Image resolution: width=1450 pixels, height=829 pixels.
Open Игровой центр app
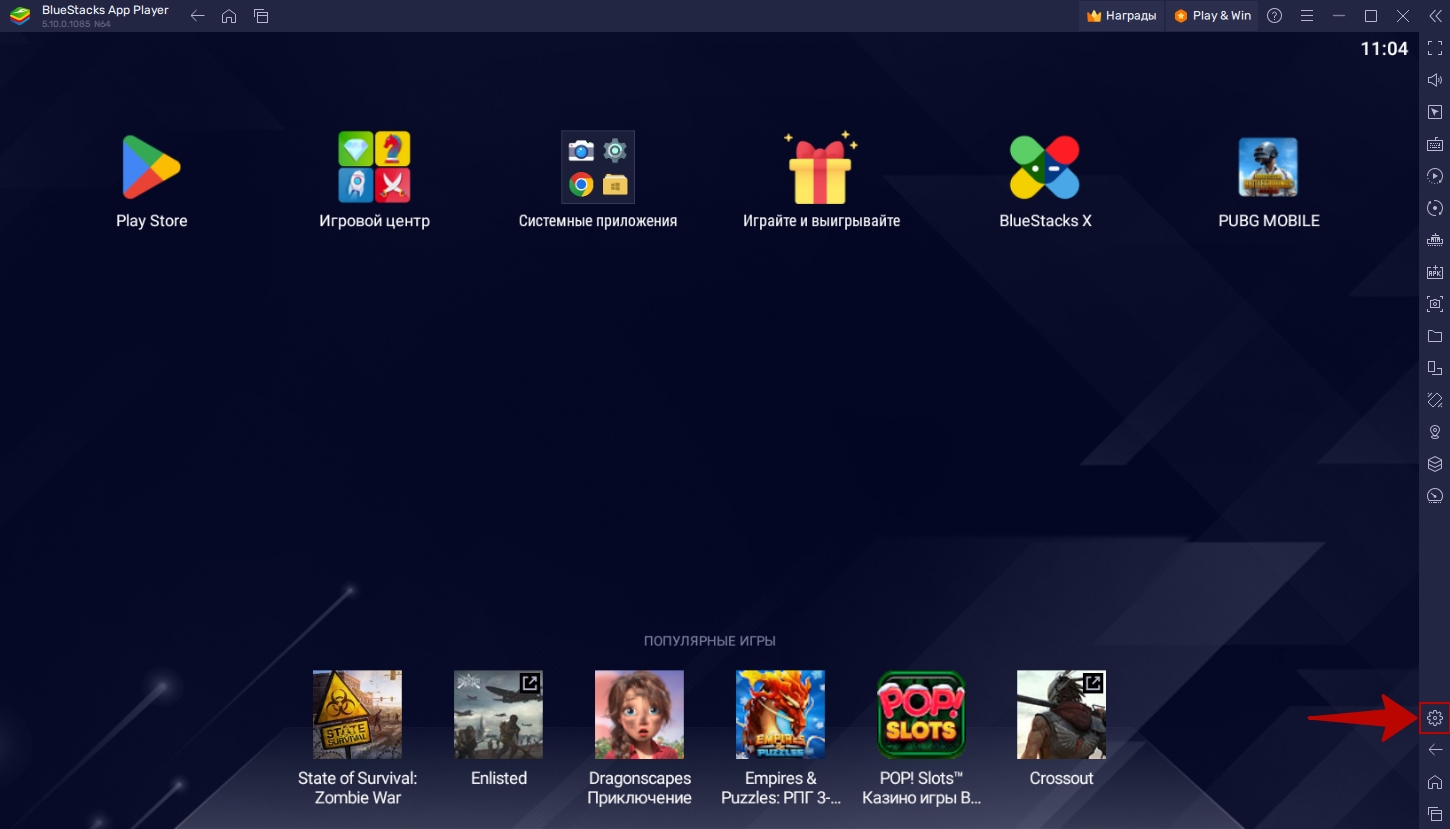[x=374, y=167]
